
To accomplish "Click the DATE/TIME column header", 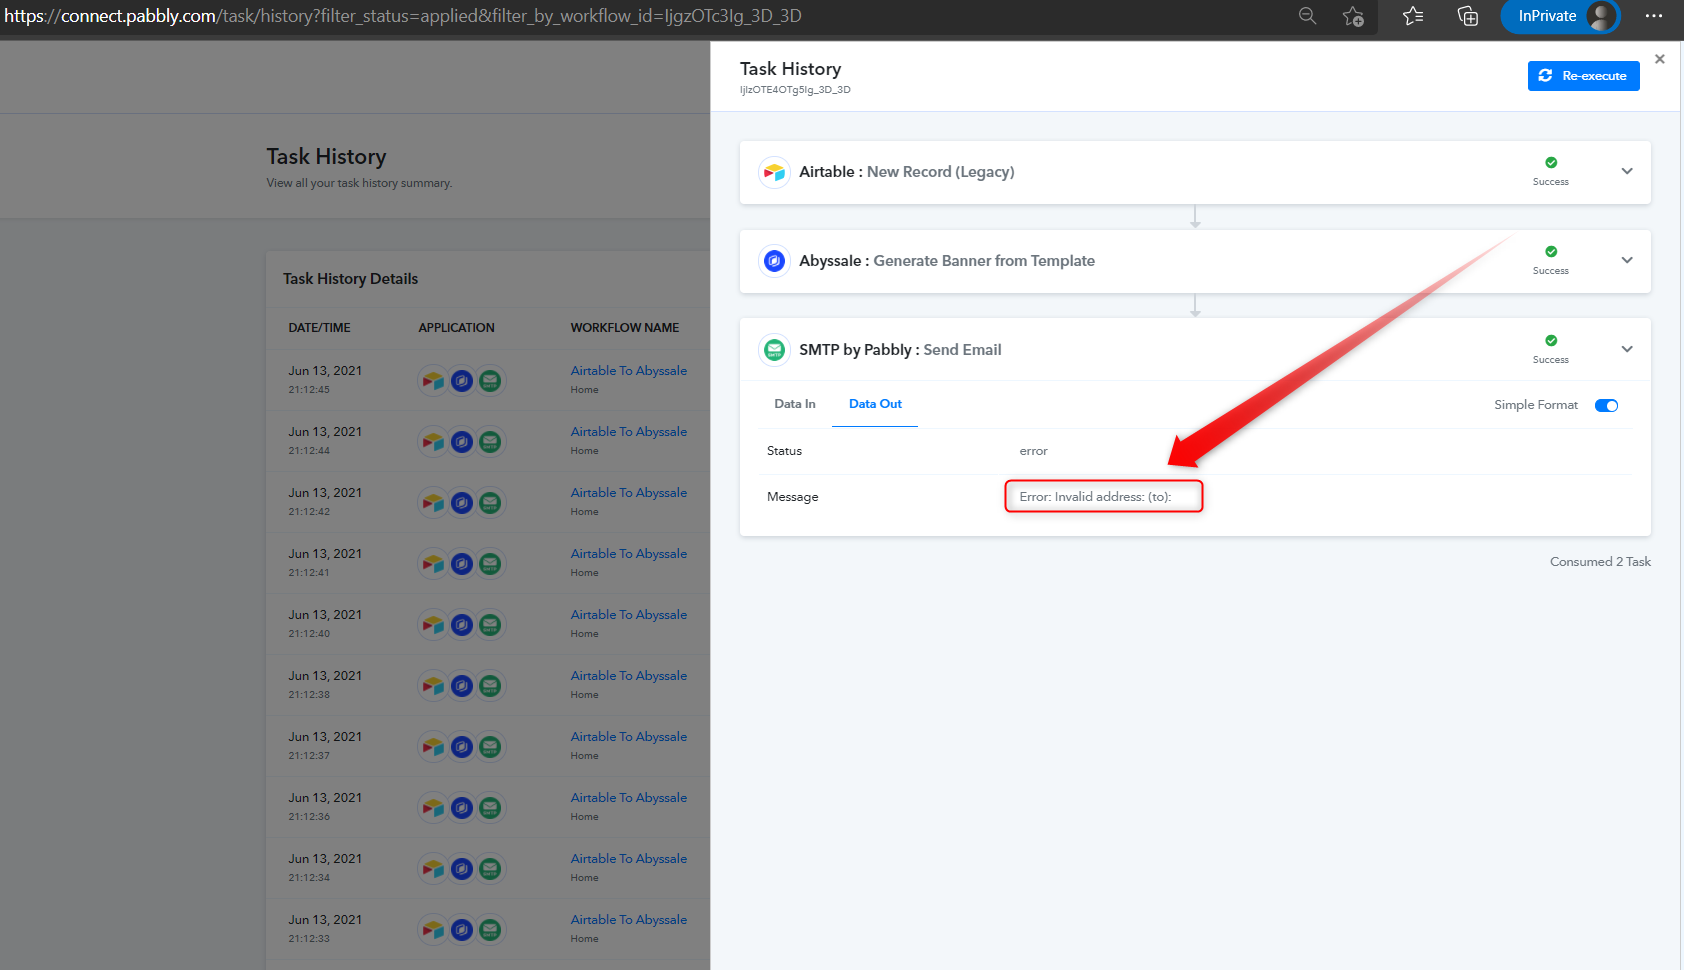I will [320, 328].
